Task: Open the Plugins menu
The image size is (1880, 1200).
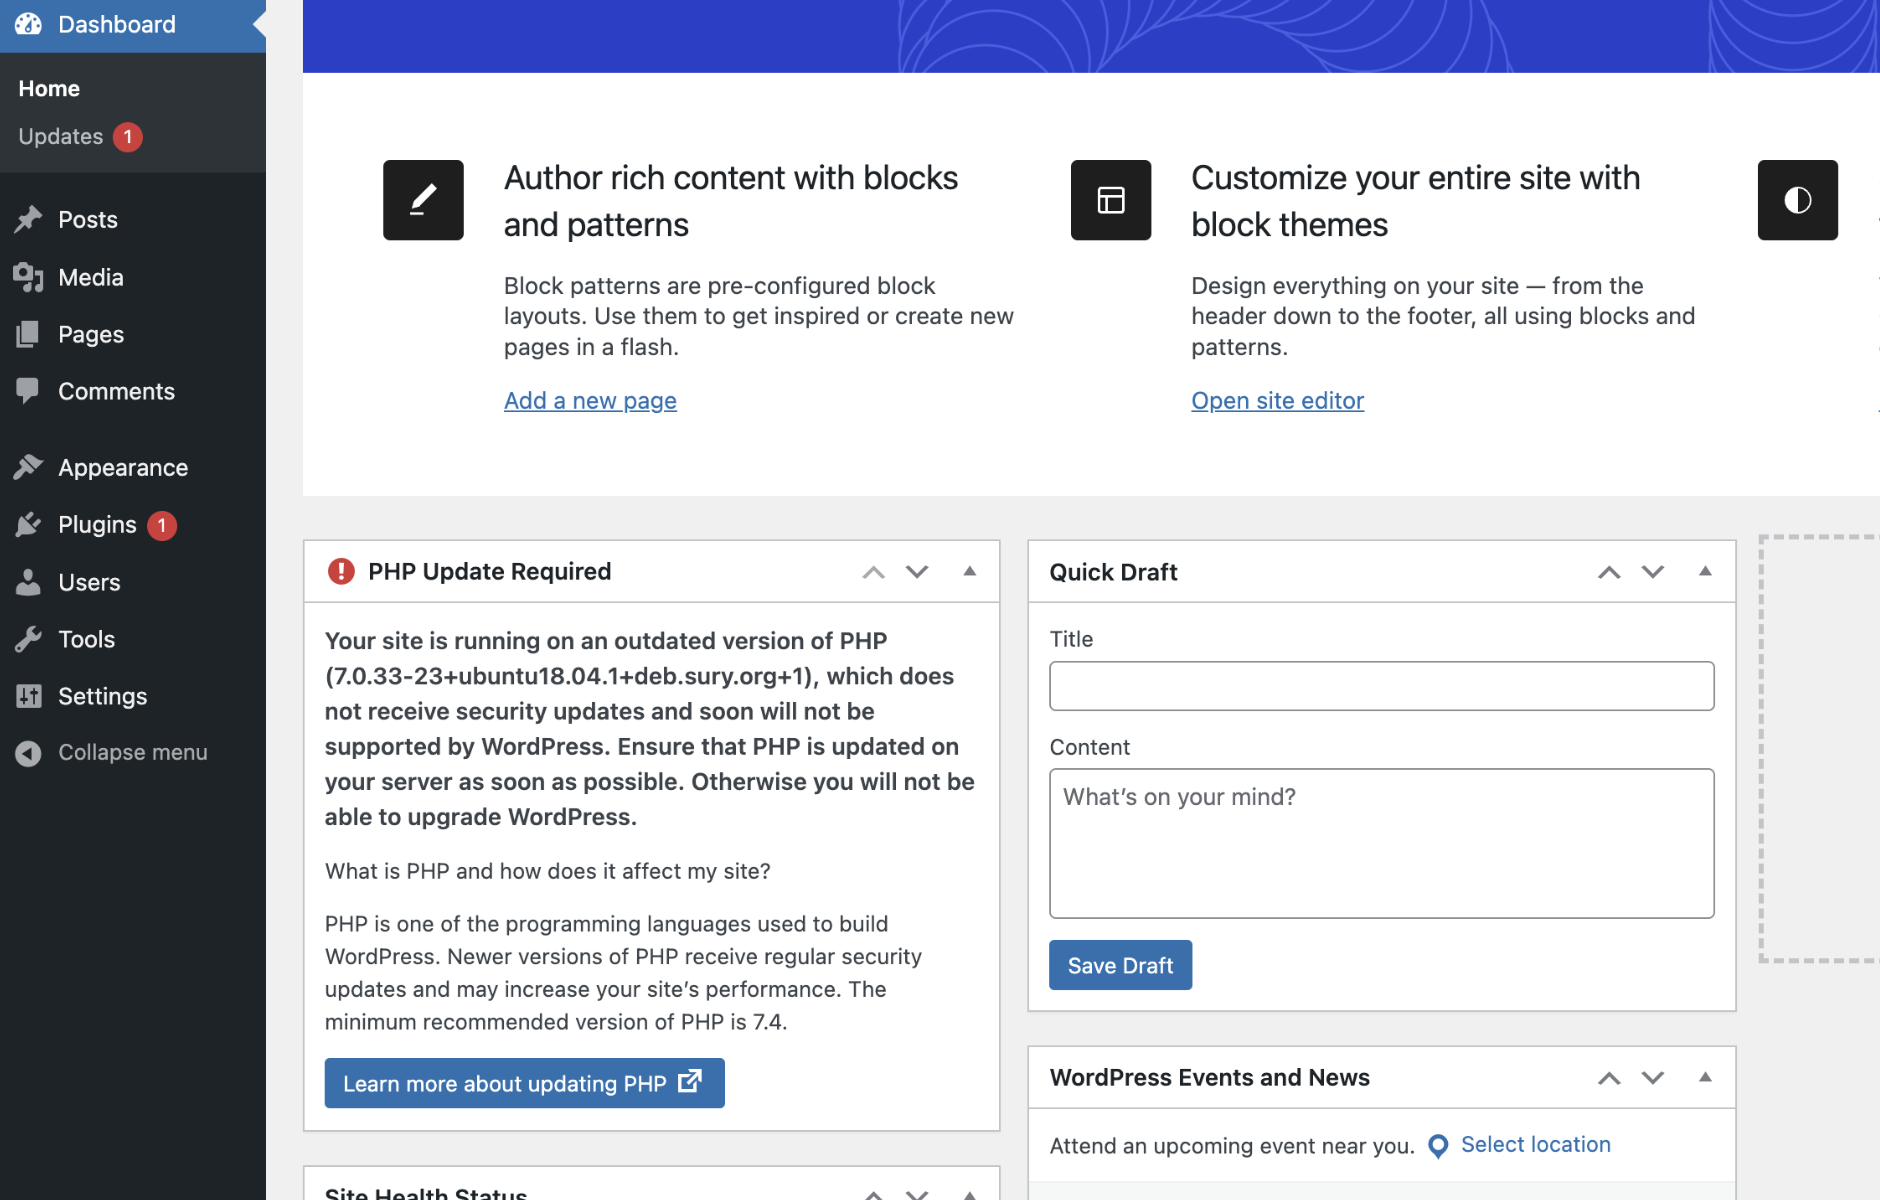Action: (97, 525)
